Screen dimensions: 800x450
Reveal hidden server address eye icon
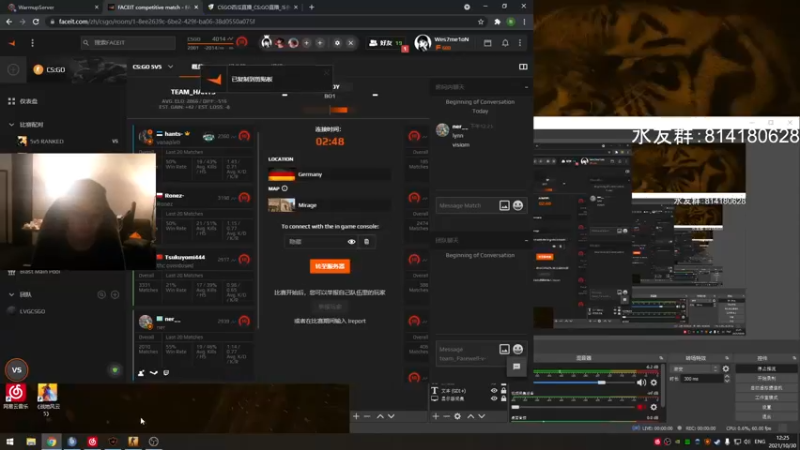click(x=352, y=242)
